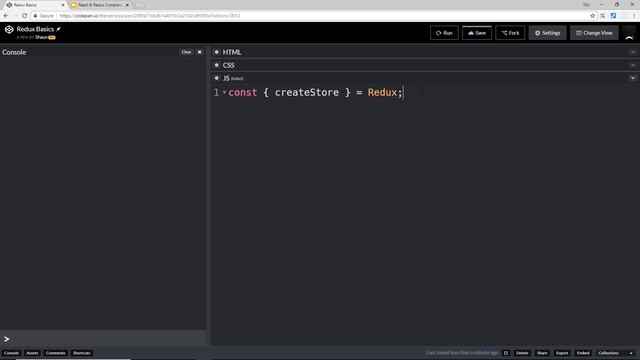Click the Secure lock icon
Screen dimensions: 640x360
click(x=36, y=16)
